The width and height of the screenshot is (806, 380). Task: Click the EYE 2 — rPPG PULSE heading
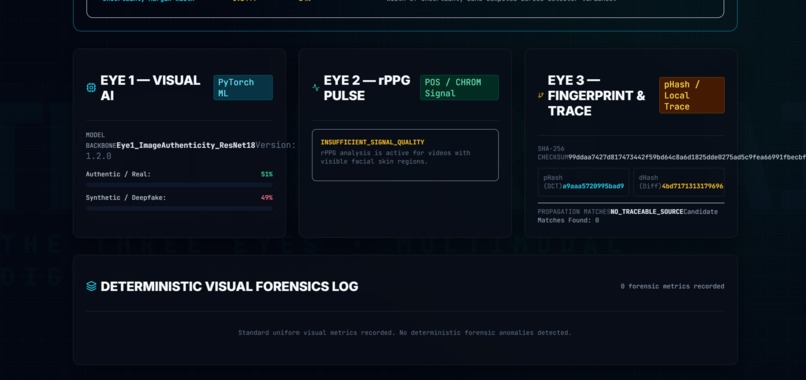(x=367, y=88)
